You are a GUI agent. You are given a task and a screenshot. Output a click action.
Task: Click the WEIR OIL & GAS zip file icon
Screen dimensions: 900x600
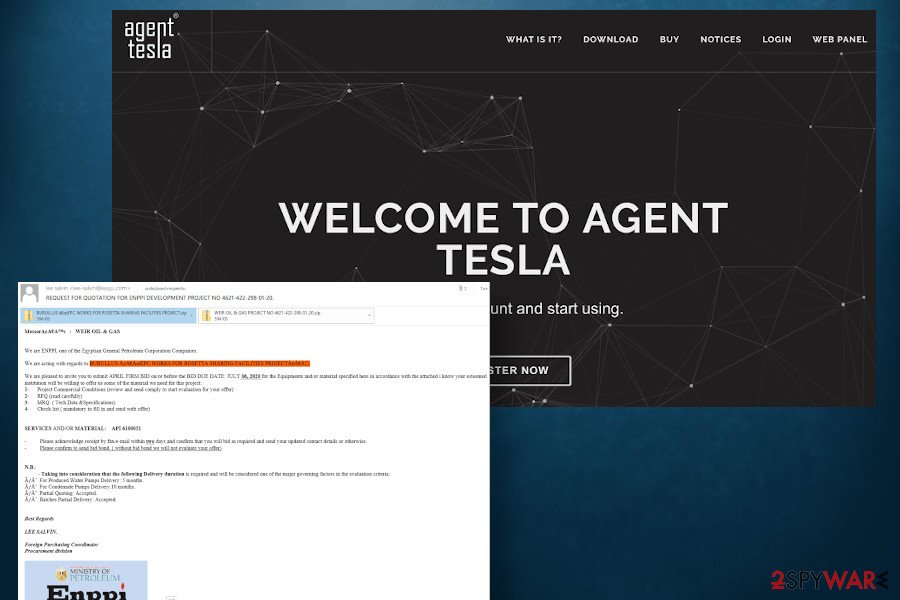point(206,316)
